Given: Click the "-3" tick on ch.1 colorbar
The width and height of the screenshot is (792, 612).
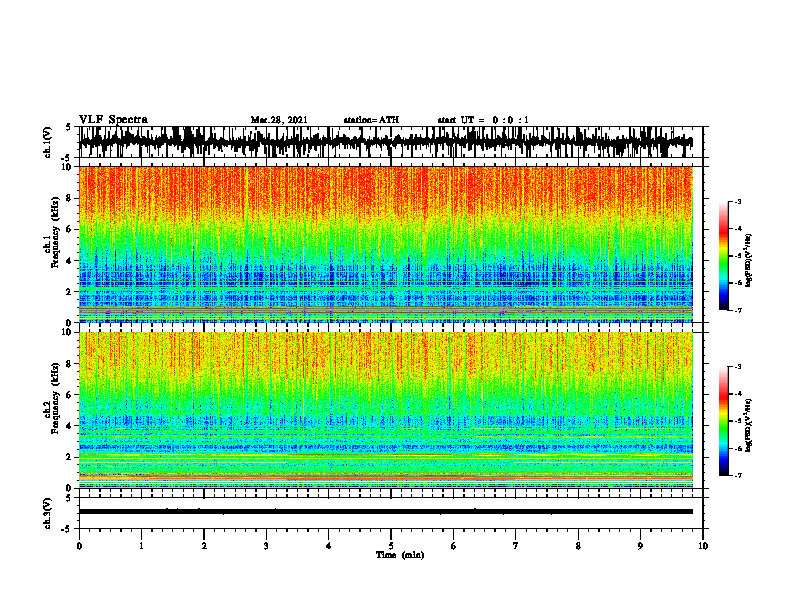Looking at the screenshot, I should [737, 202].
